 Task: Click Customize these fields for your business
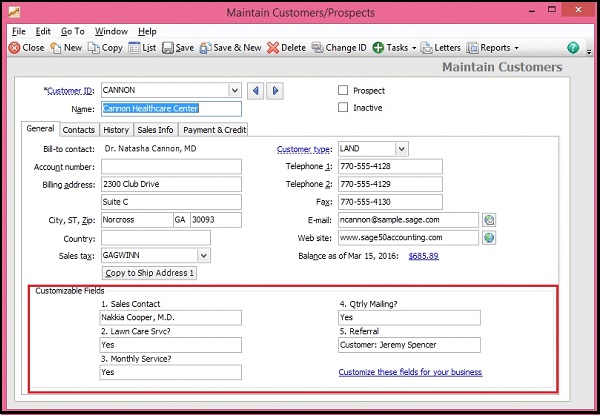(x=411, y=372)
